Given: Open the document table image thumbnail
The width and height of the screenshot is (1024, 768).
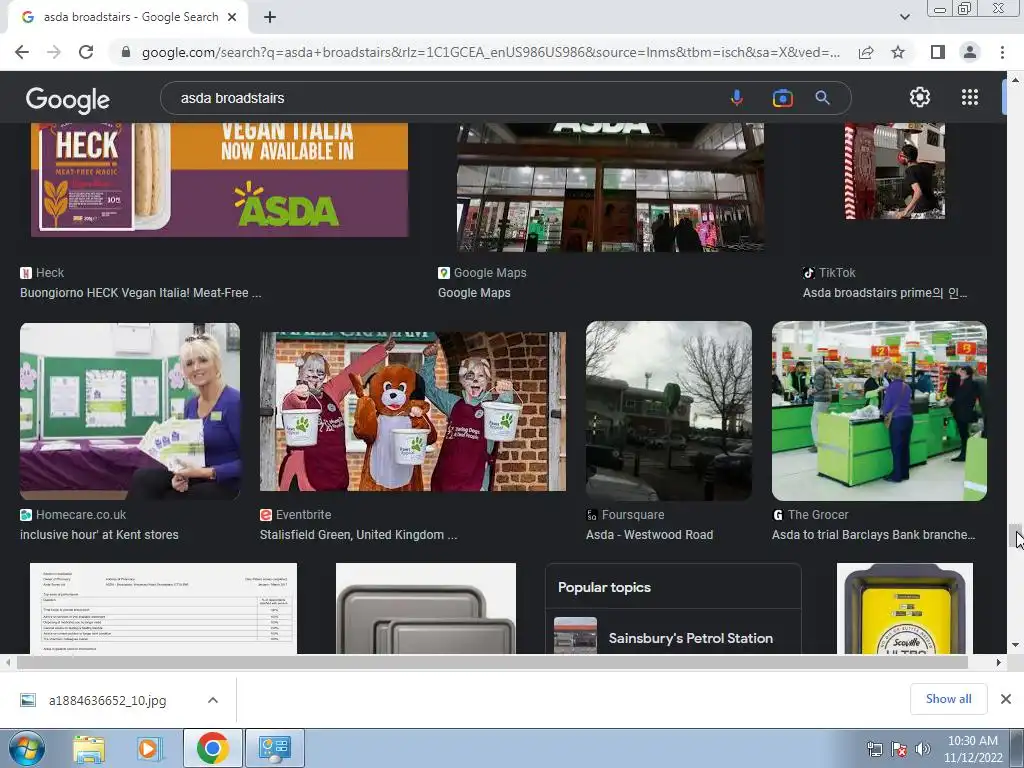Looking at the screenshot, I should (x=163, y=609).
